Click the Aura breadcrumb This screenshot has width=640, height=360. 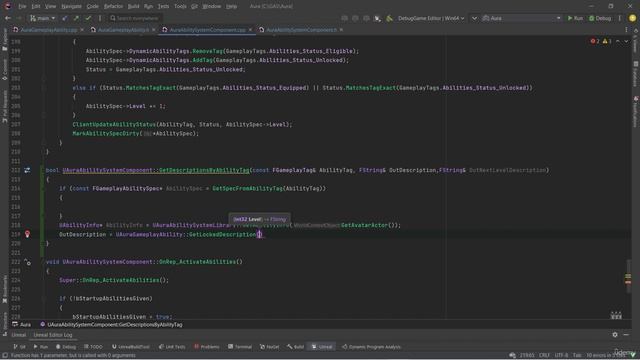click(x=22, y=324)
